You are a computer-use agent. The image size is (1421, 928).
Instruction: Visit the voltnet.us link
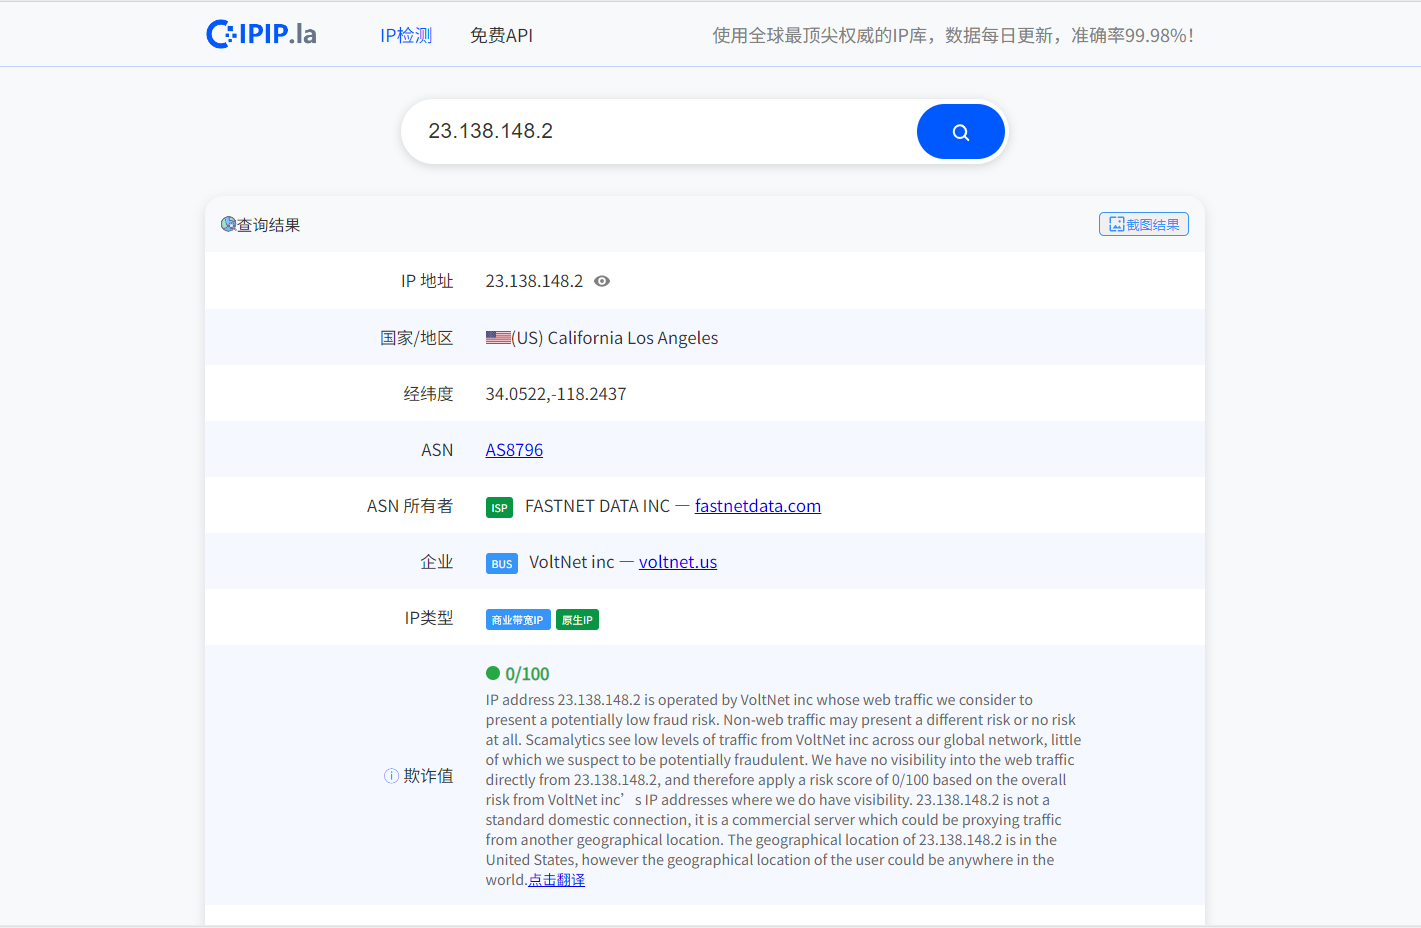tap(677, 562)
